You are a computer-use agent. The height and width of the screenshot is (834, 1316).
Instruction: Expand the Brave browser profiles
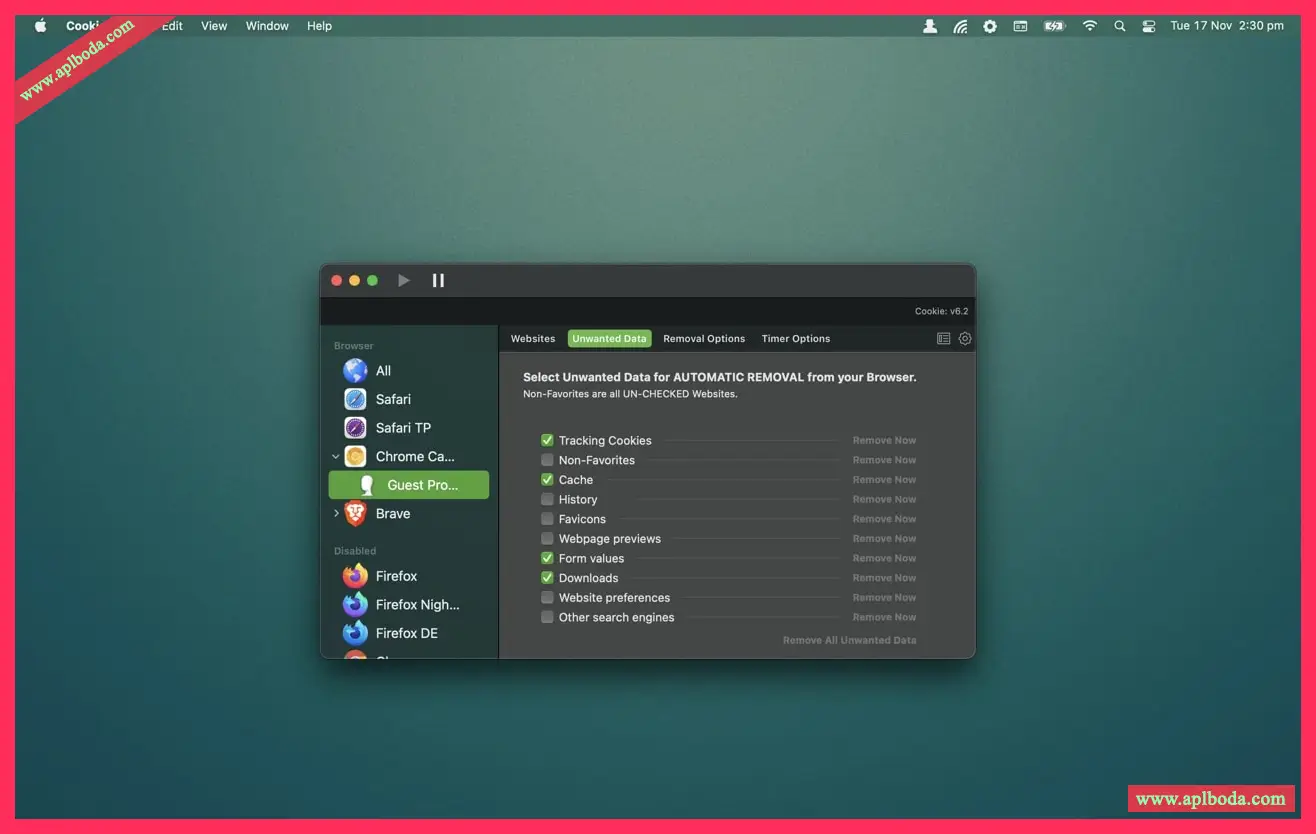click(336, 514)
